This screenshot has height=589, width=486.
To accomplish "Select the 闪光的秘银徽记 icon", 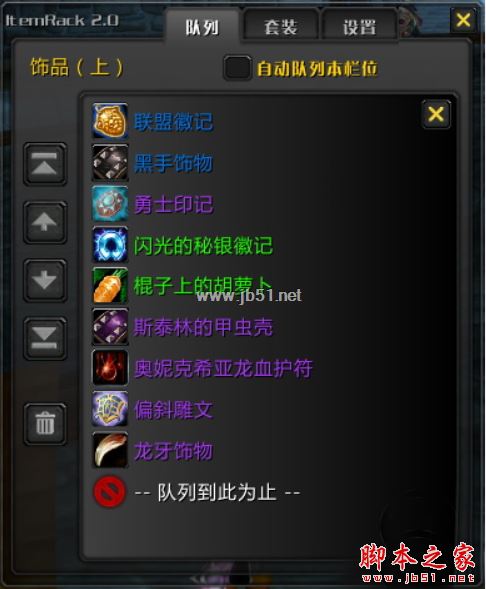I will point(110,245).
